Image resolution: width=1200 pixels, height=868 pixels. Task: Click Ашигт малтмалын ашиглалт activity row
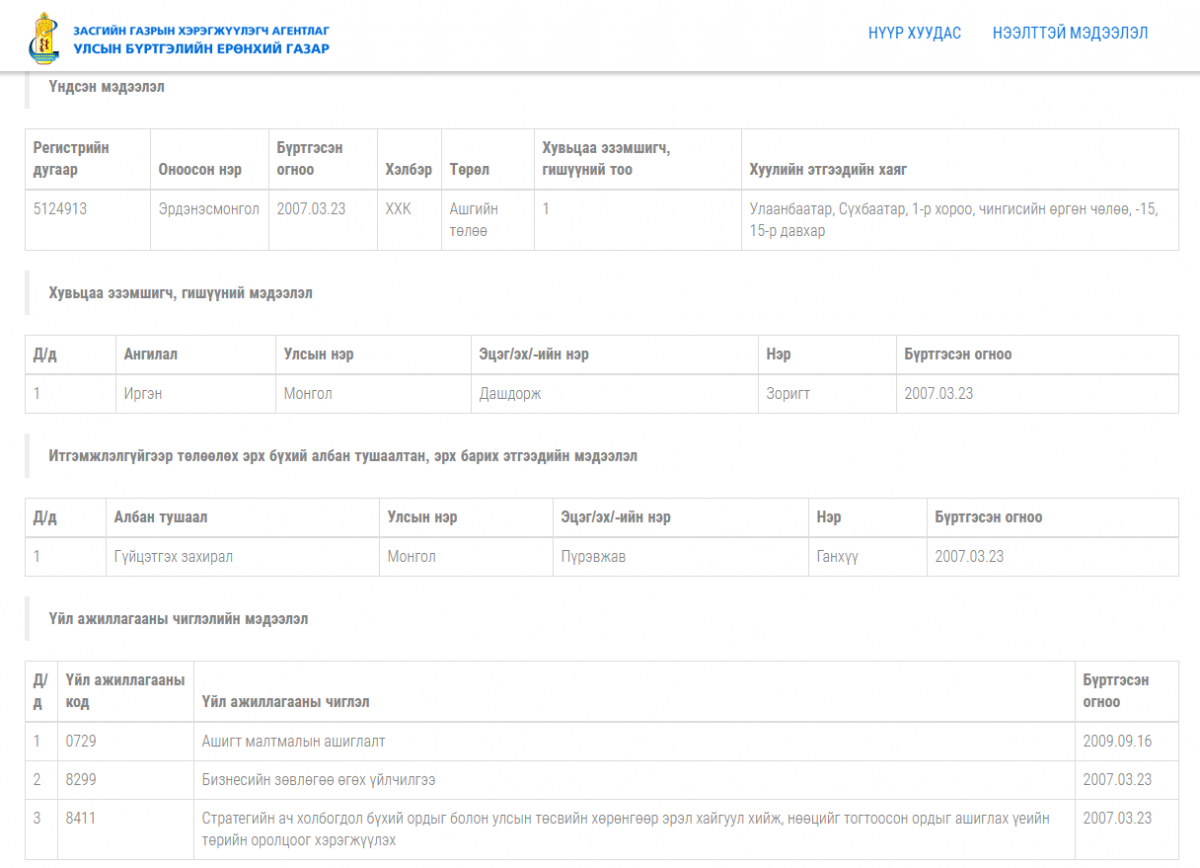[x=293, y=741]
